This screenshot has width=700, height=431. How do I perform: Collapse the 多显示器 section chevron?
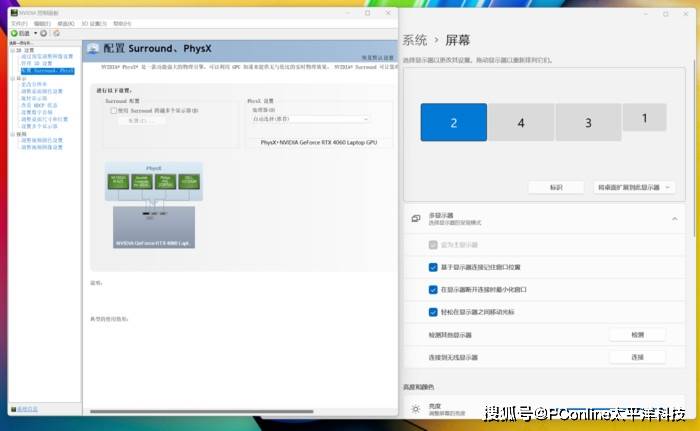click(x=675, y=219)
